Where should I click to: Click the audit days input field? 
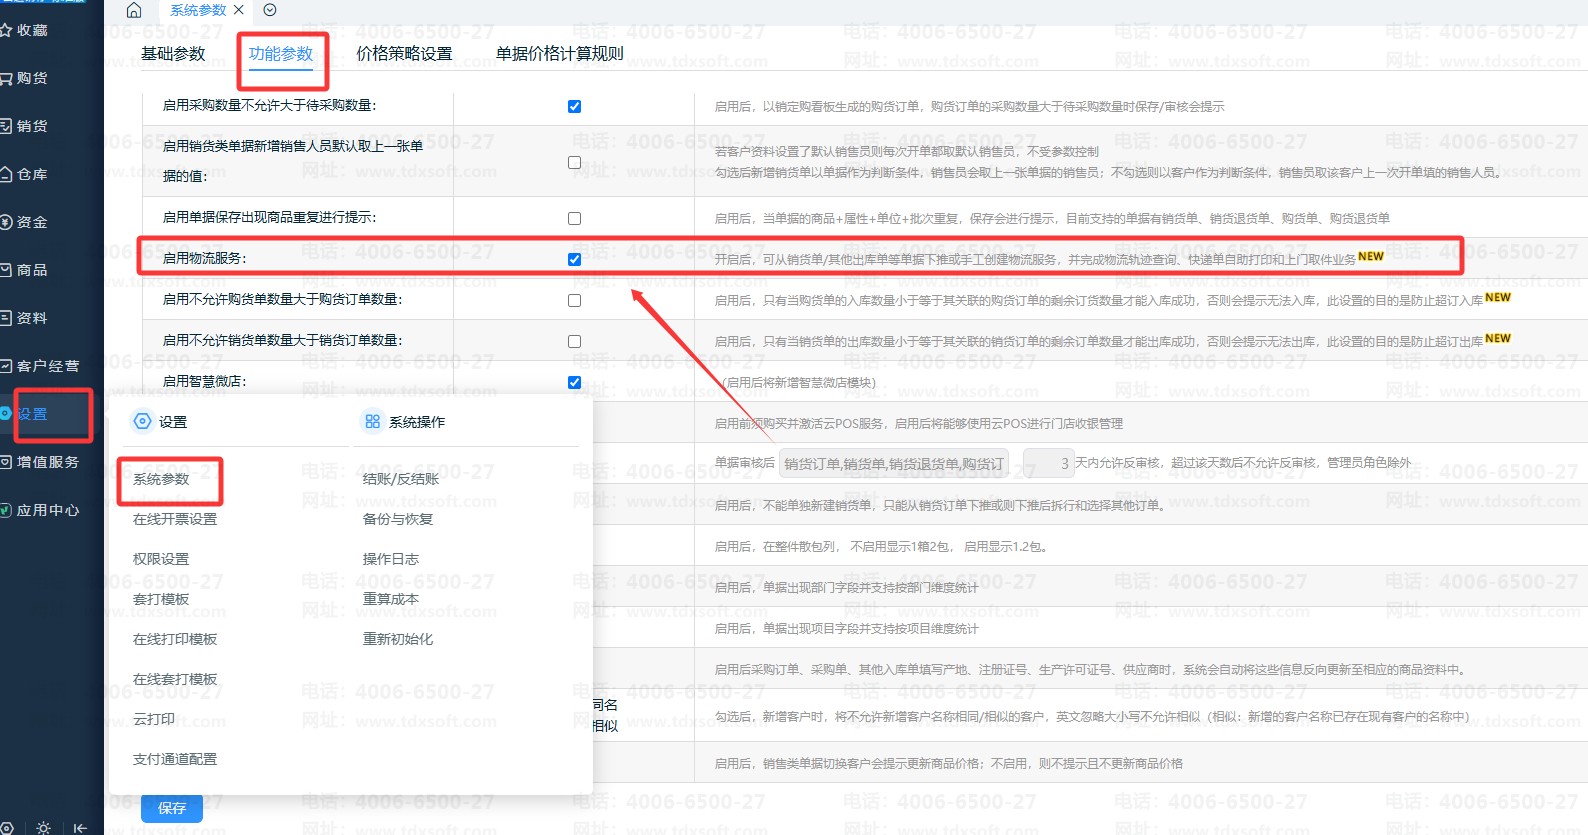coord(1048,464)
